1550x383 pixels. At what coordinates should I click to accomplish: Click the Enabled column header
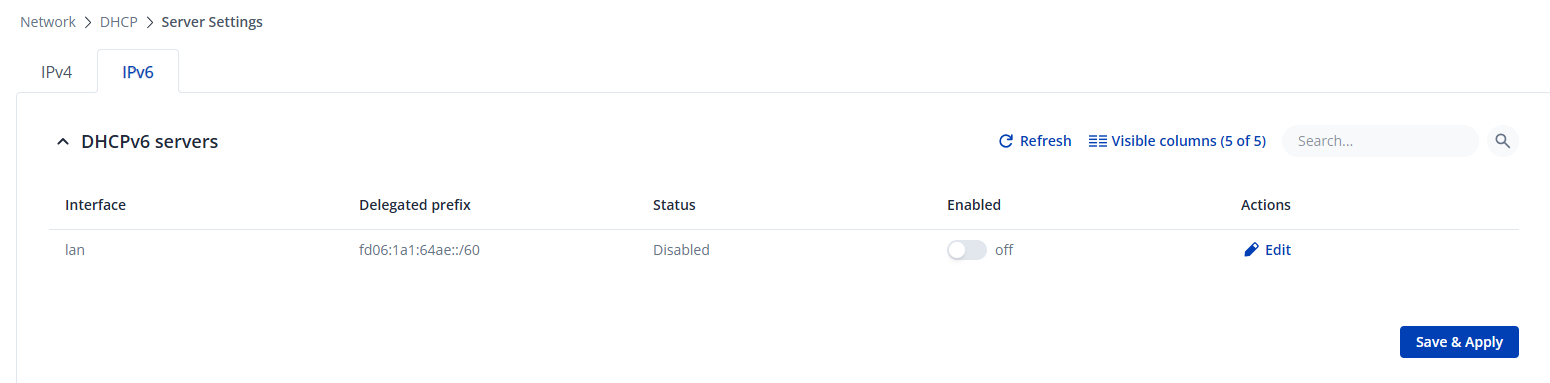[x=974, y=205]
